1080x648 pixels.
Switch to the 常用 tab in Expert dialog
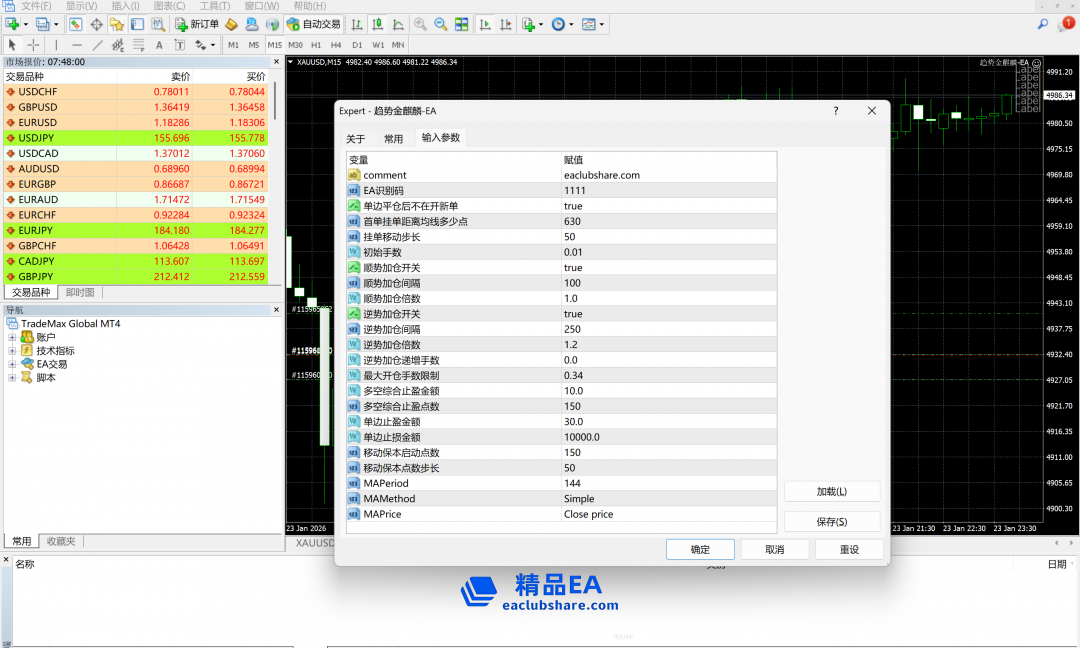click(393, 139)
